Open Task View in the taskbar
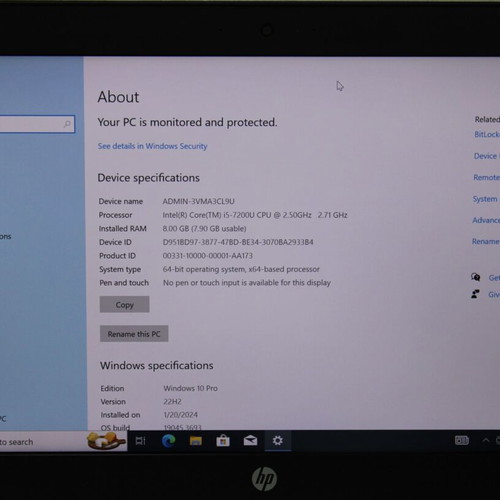Viewport: 500px width, 500px height. (141, 441)
